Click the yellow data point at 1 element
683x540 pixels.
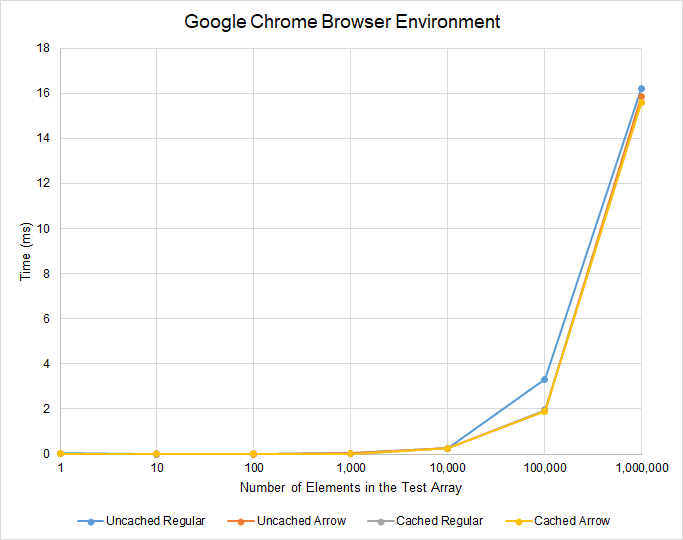click(61, 453)
